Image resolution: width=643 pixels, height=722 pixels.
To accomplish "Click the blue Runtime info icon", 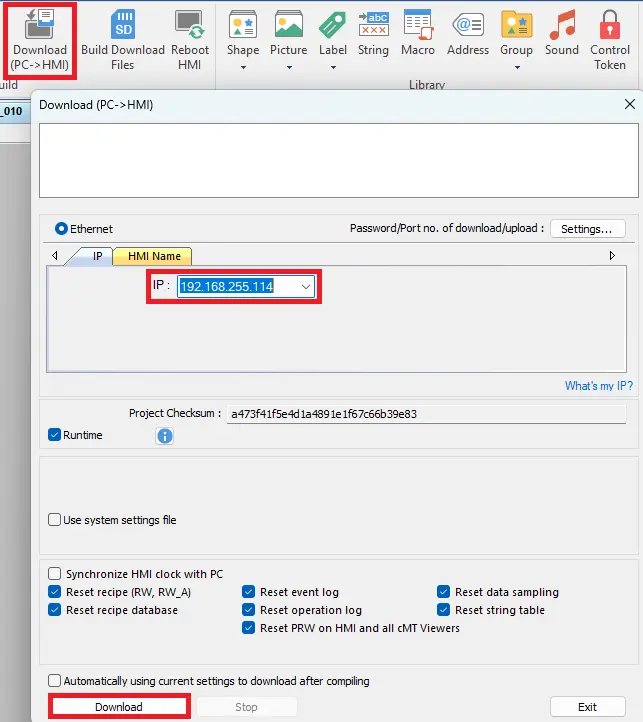I will tap(164, 436).
